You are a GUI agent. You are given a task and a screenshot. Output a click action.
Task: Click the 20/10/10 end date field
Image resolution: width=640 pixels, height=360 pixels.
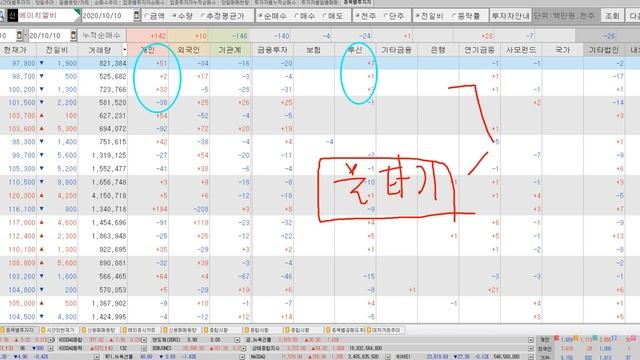[x=49, y=36]
